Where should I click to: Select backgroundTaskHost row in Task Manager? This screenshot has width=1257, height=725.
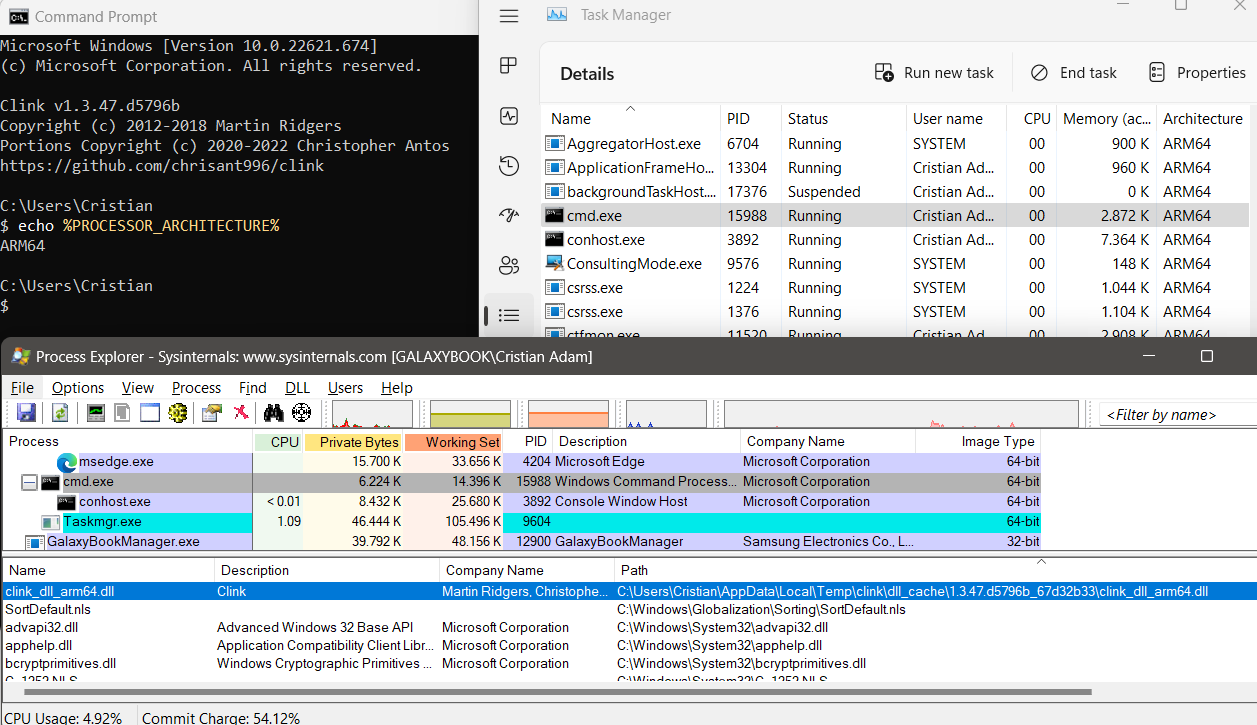895,192
